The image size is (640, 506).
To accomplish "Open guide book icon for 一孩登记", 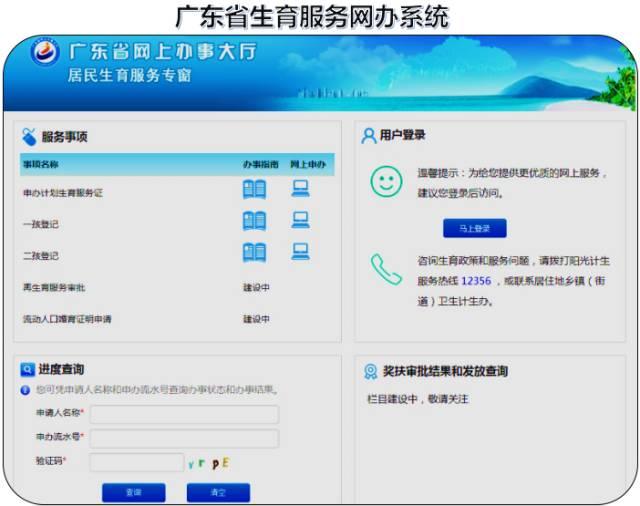I will (x=254, y=221).
